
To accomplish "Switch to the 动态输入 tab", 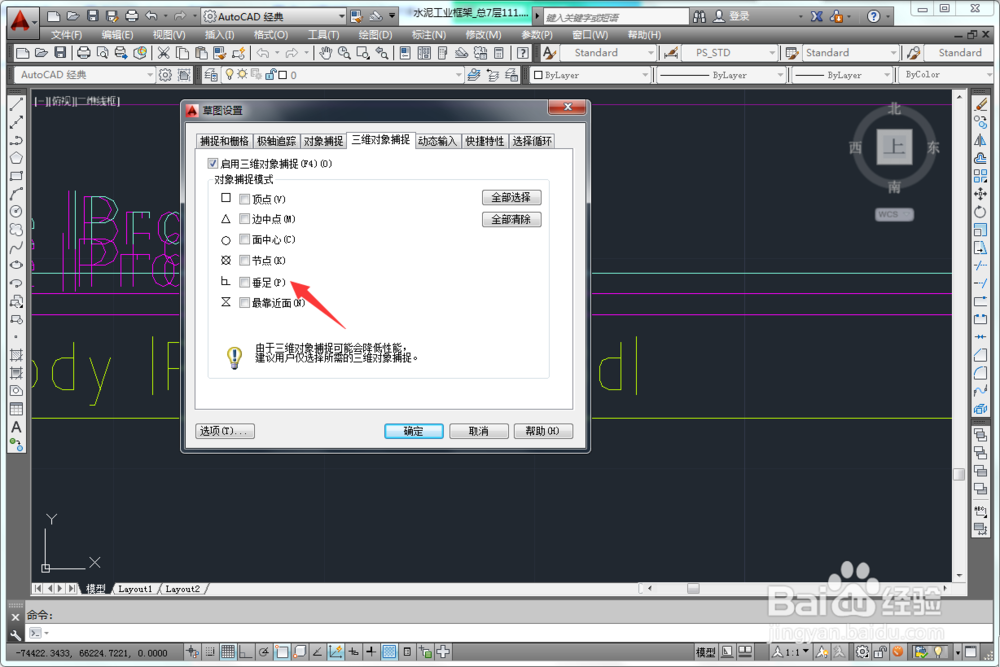I will [x=438, y=141].
